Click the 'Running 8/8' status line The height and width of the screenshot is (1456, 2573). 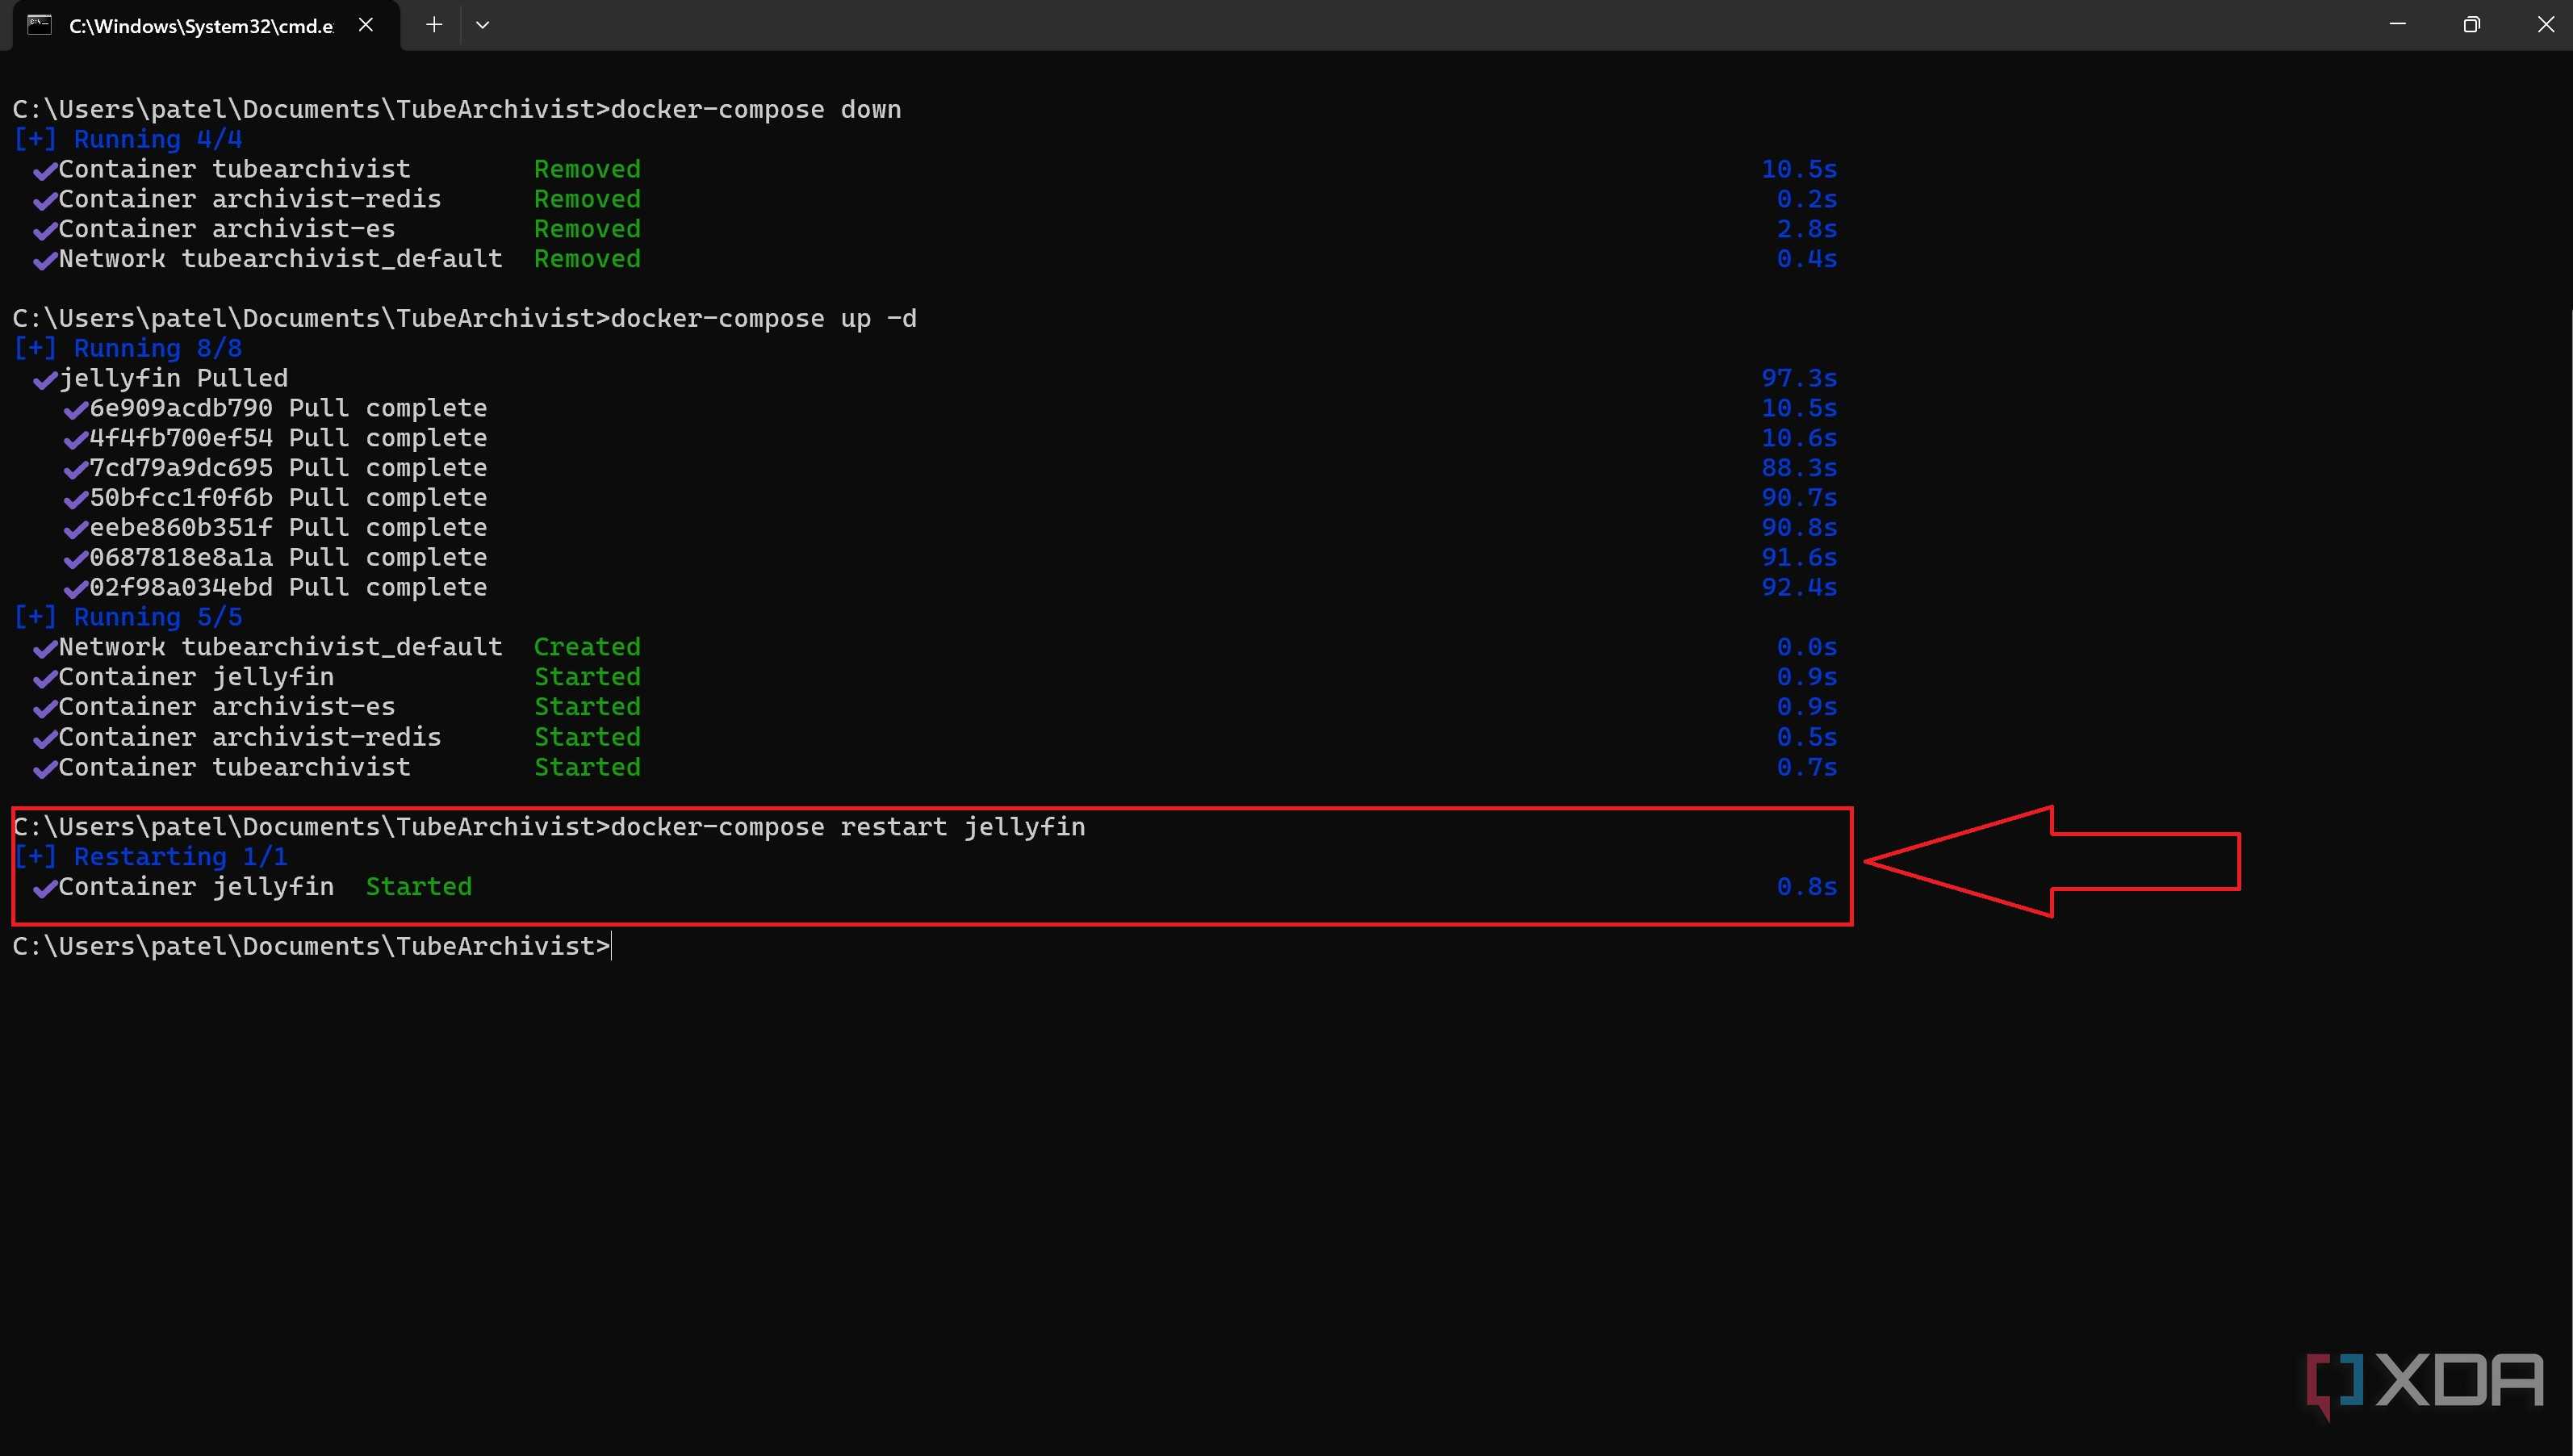[x=128, y=348]
